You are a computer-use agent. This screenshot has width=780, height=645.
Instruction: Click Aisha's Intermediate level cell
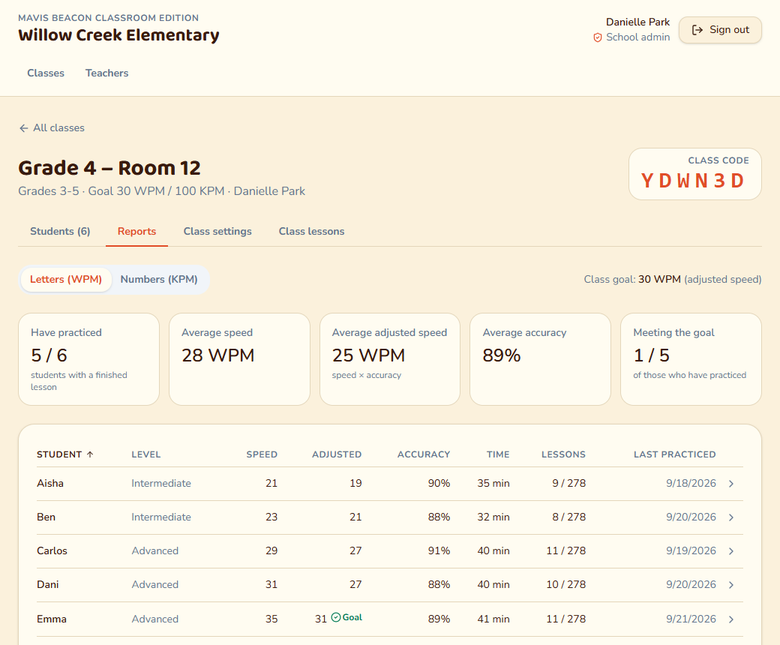click(161, 483)
